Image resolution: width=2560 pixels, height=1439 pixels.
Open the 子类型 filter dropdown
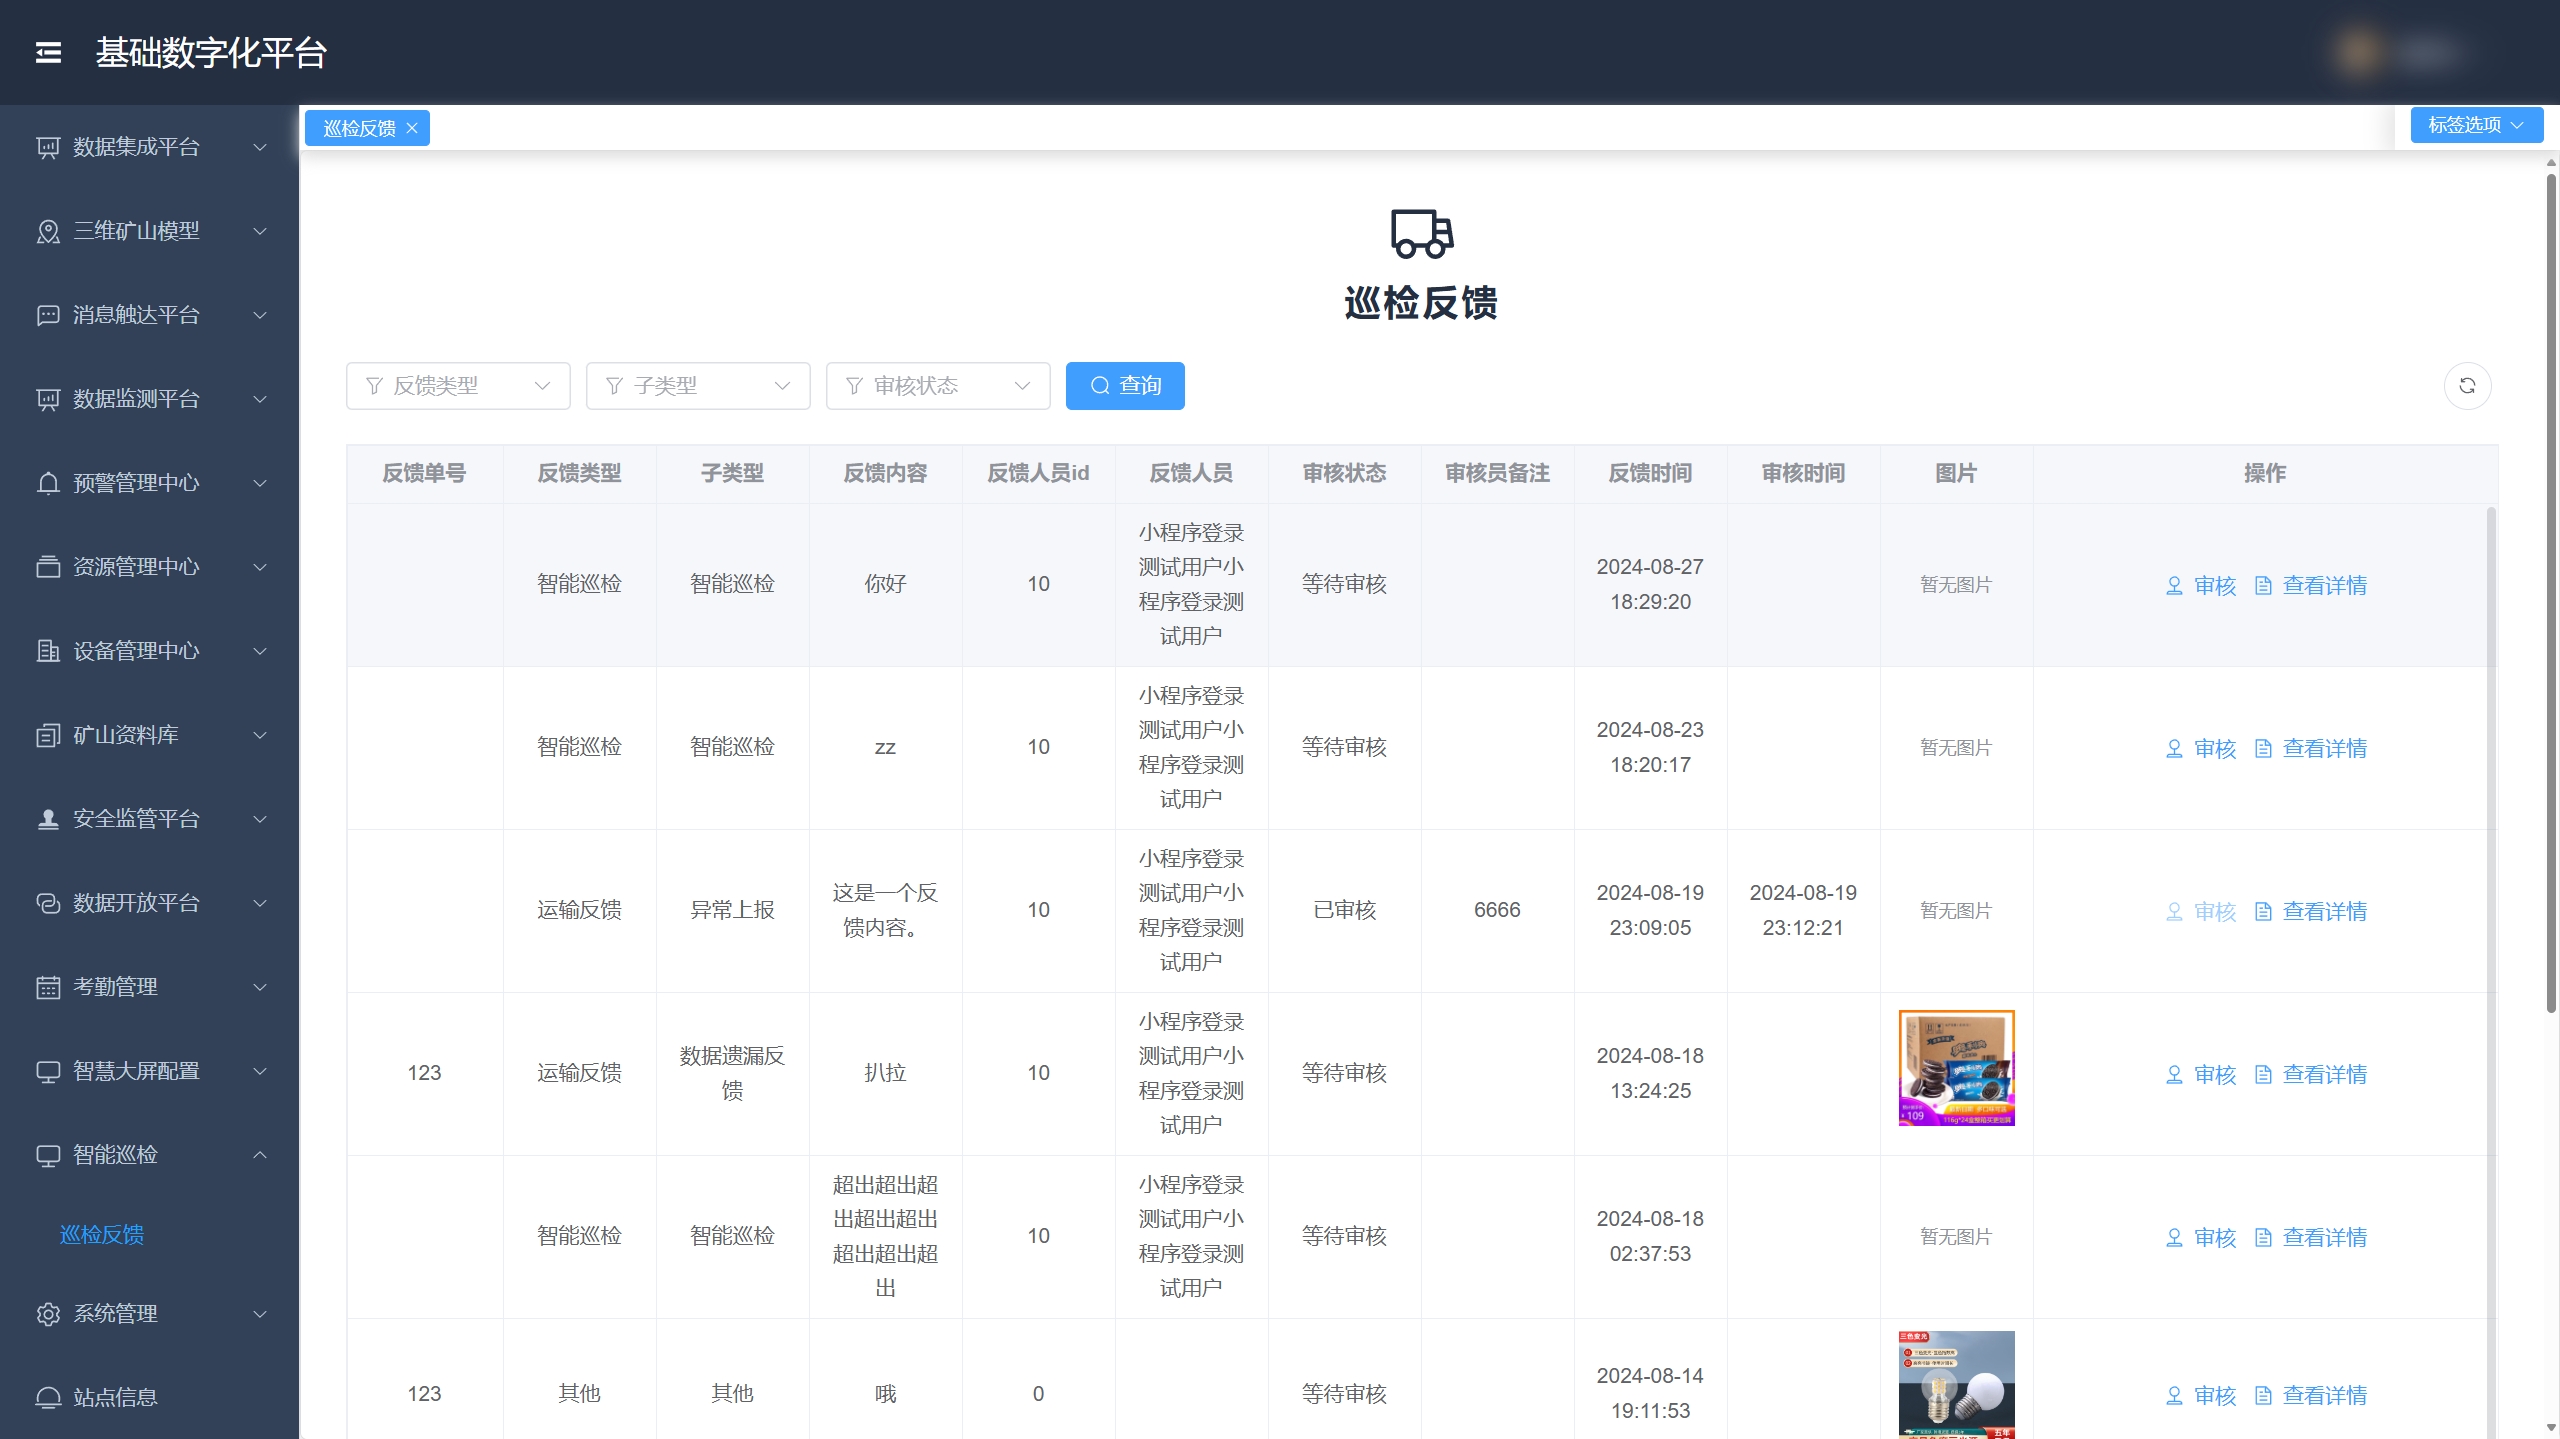coord(698,386)
